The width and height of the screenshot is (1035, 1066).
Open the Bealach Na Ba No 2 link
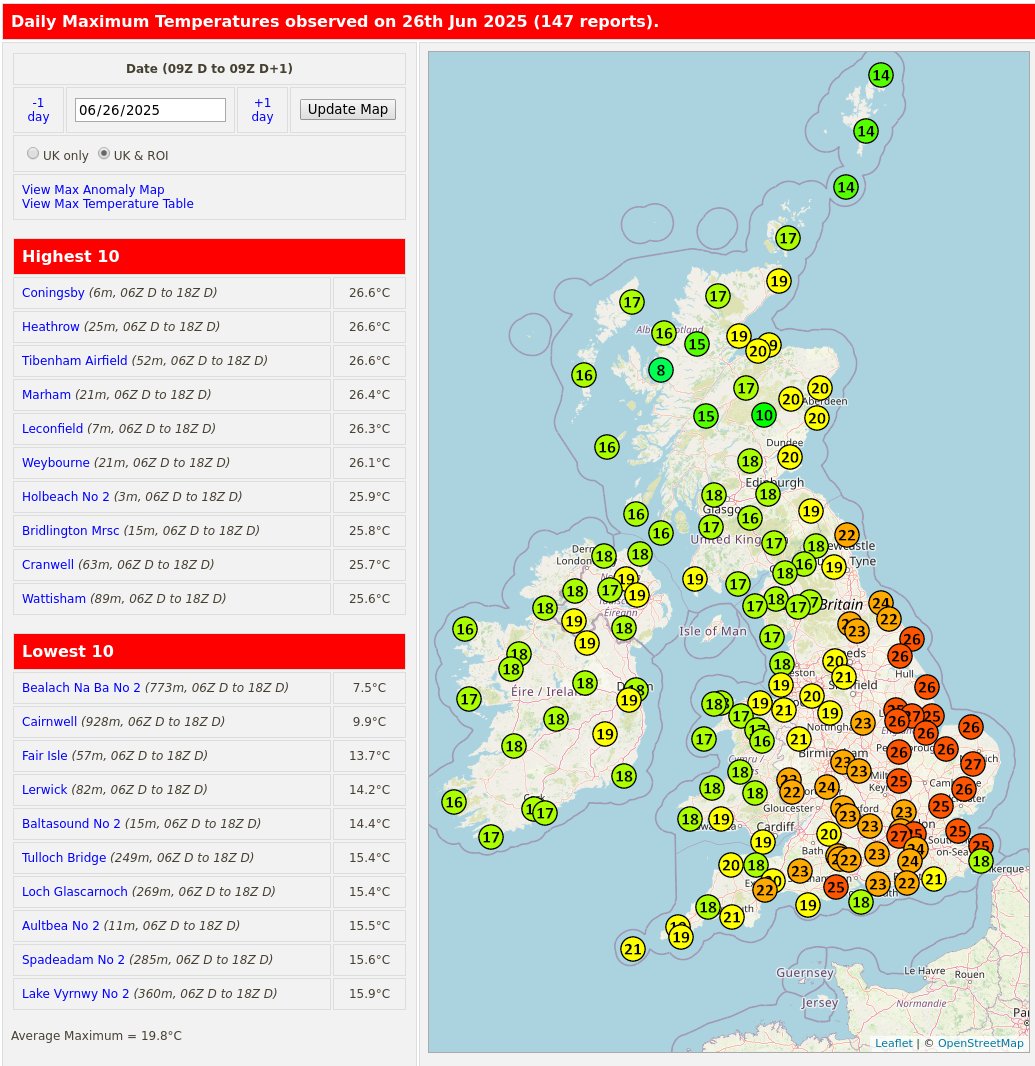[81, 687]
